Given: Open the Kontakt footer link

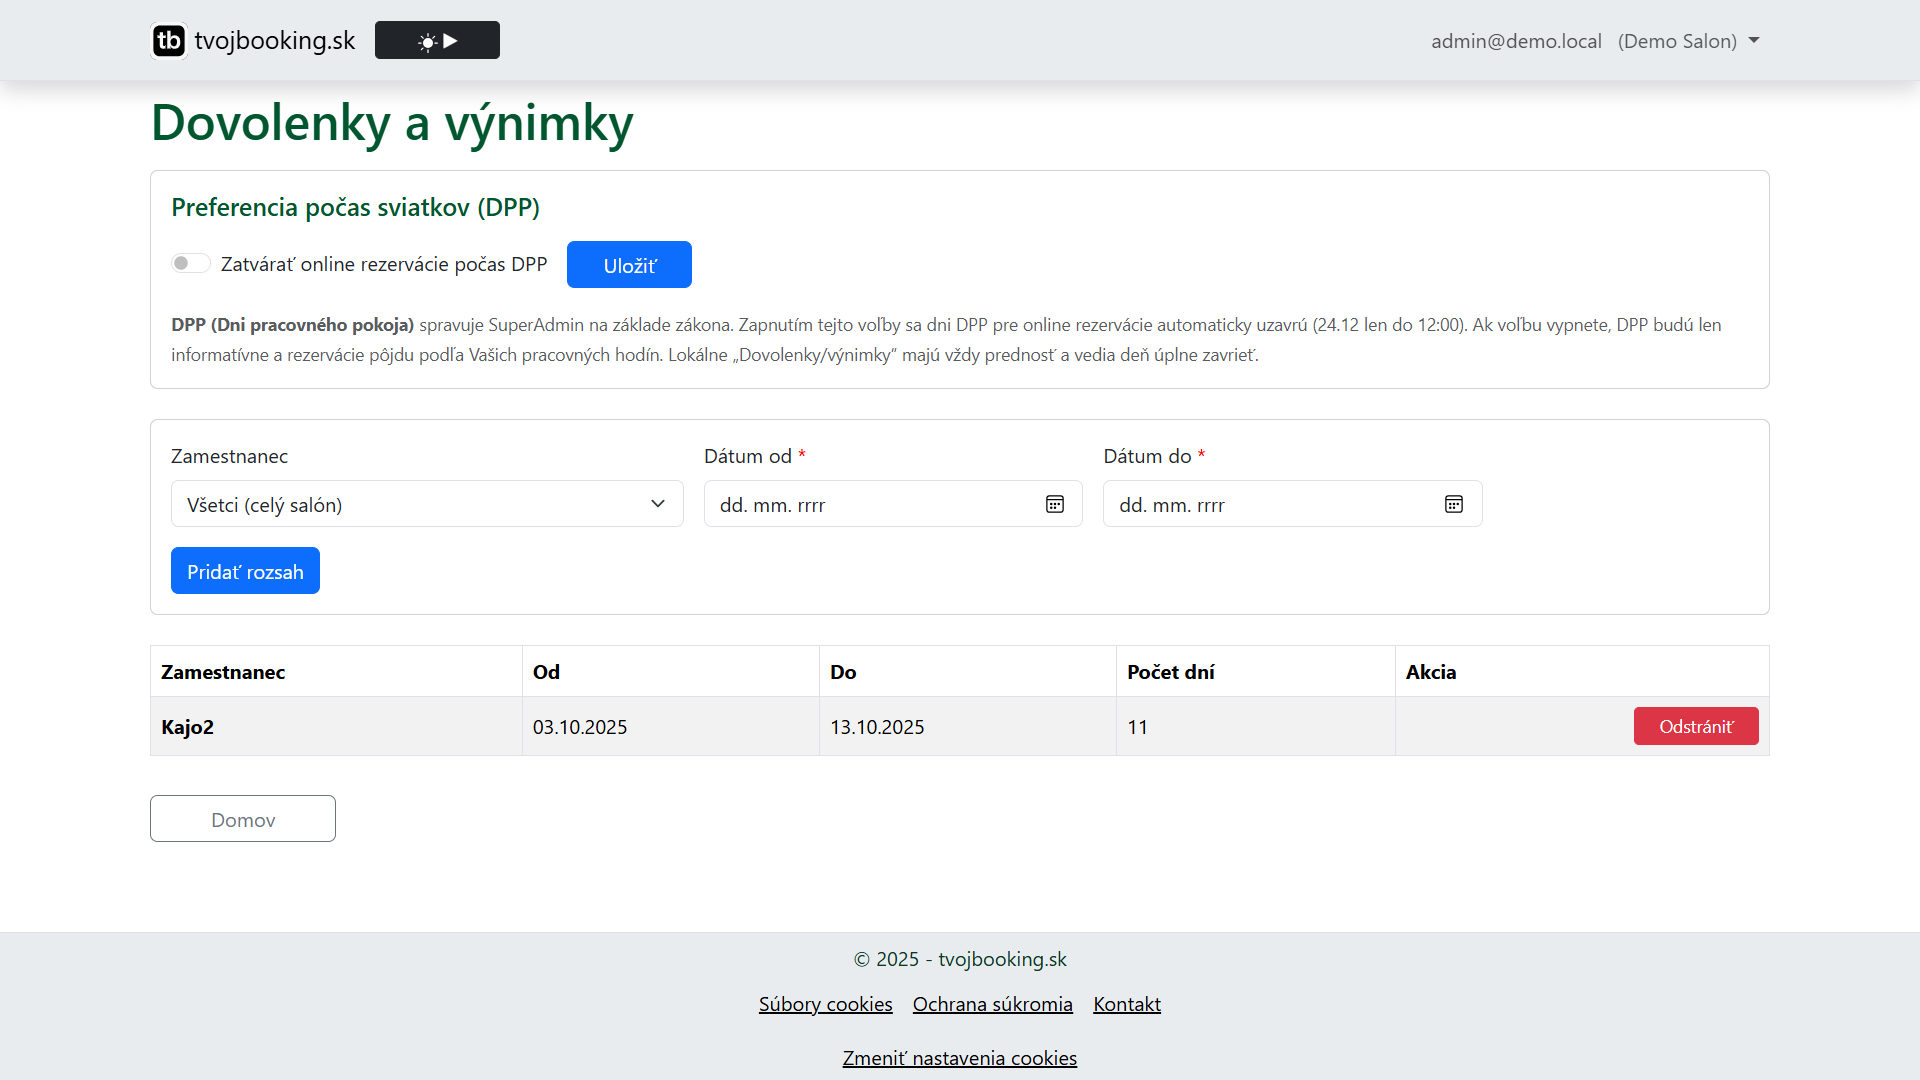Looking at the screenshot, I should [1126, 1004].
